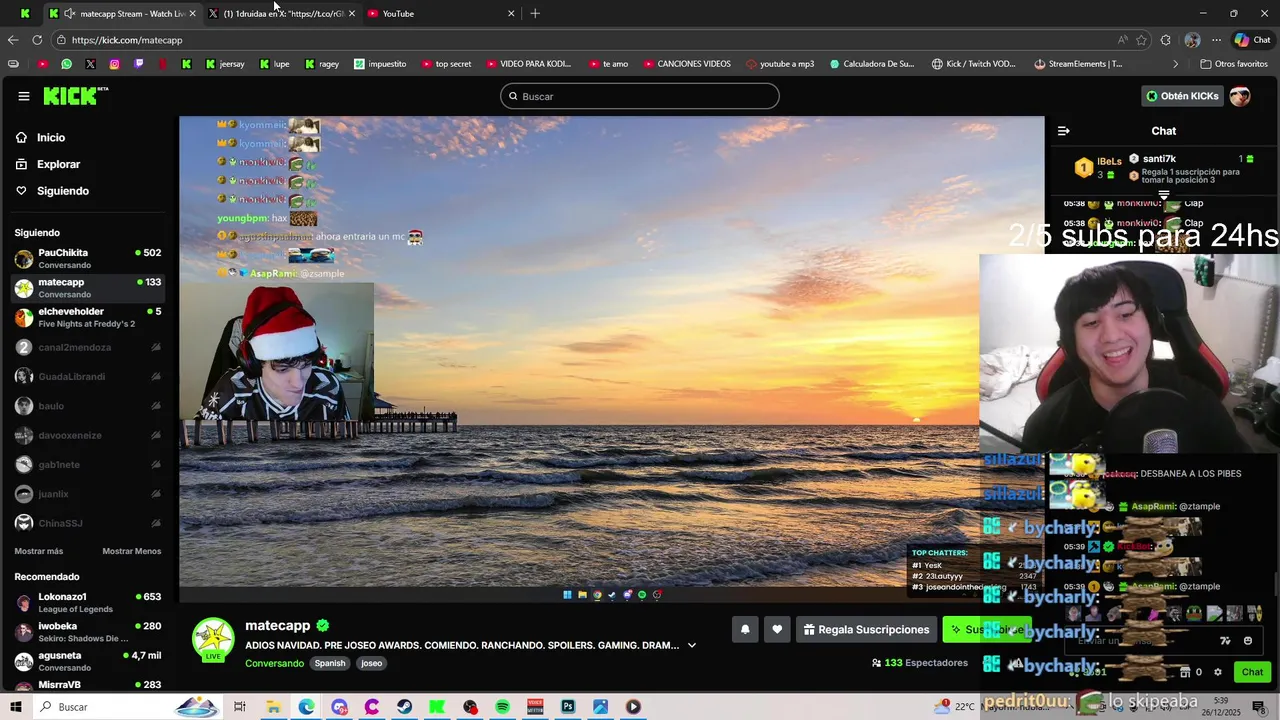The image size is (1280, 720).
Task: Open canal2mendoza offline channel
Action: click(x=88, y=347)
